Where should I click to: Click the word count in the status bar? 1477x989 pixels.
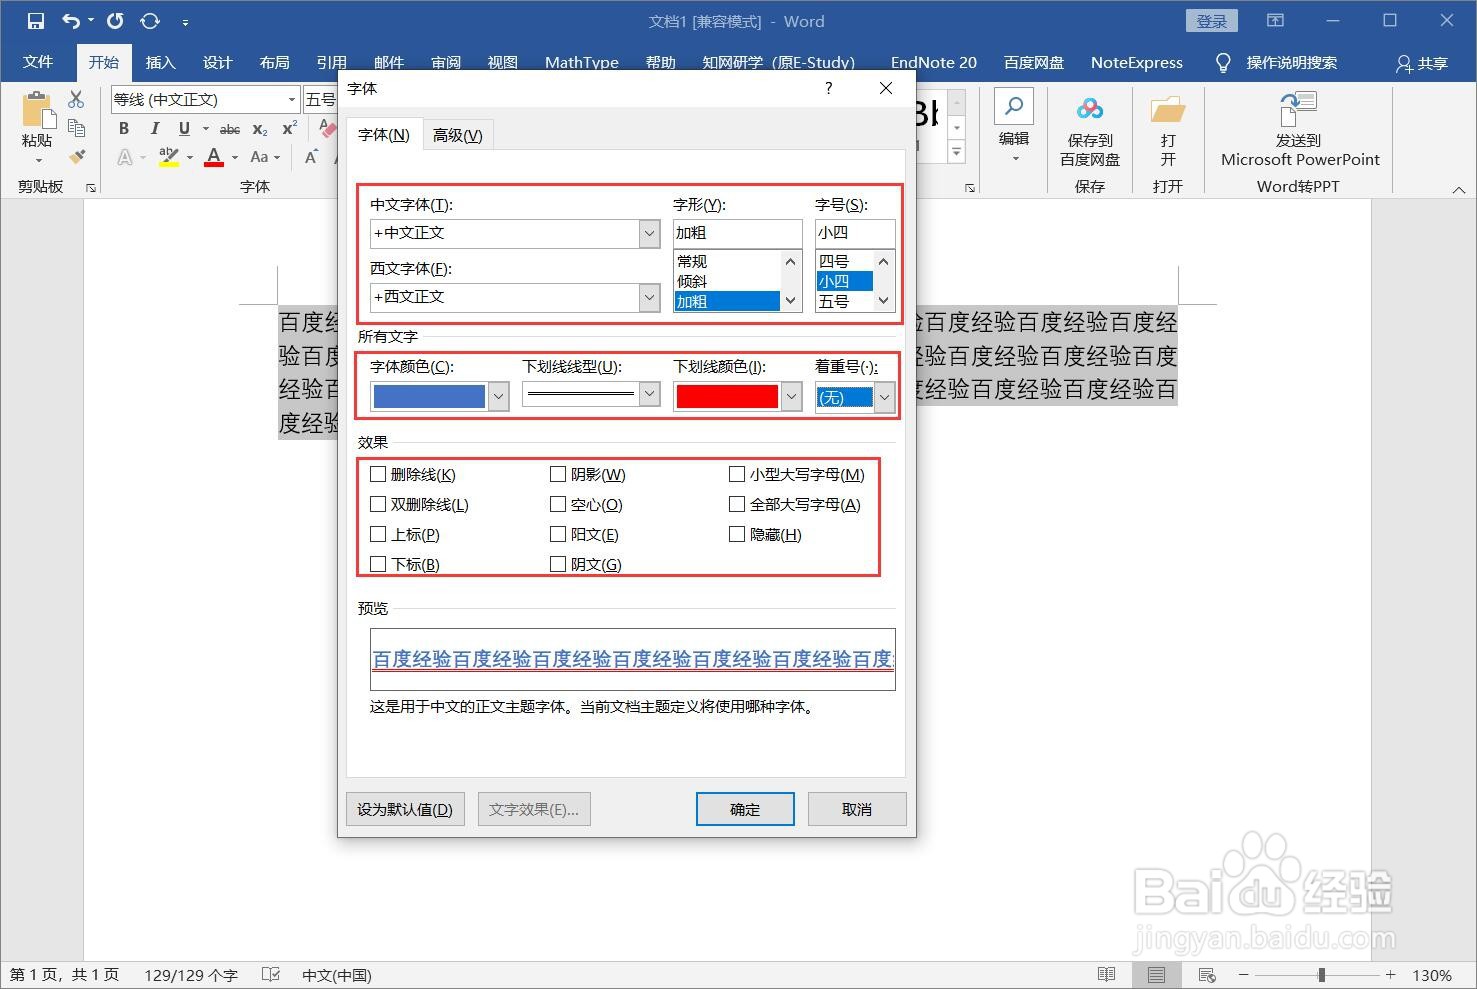(x=190, y=974)
